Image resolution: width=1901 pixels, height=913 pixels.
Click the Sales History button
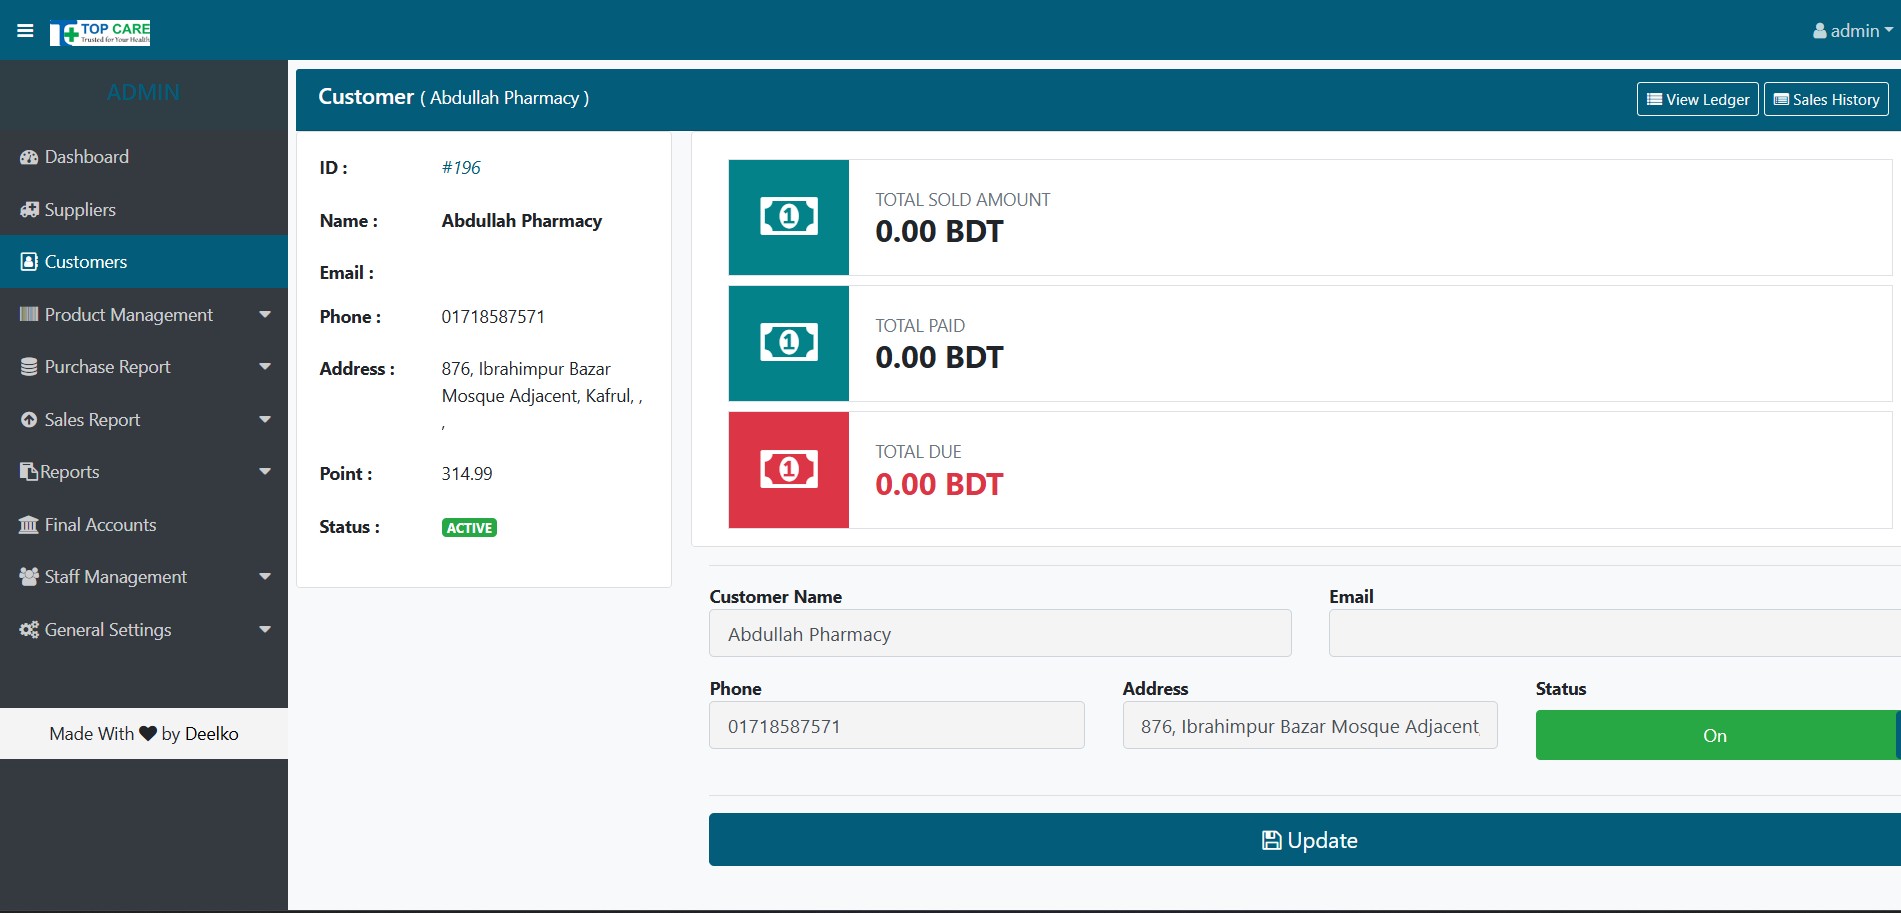coord(1825,99)
